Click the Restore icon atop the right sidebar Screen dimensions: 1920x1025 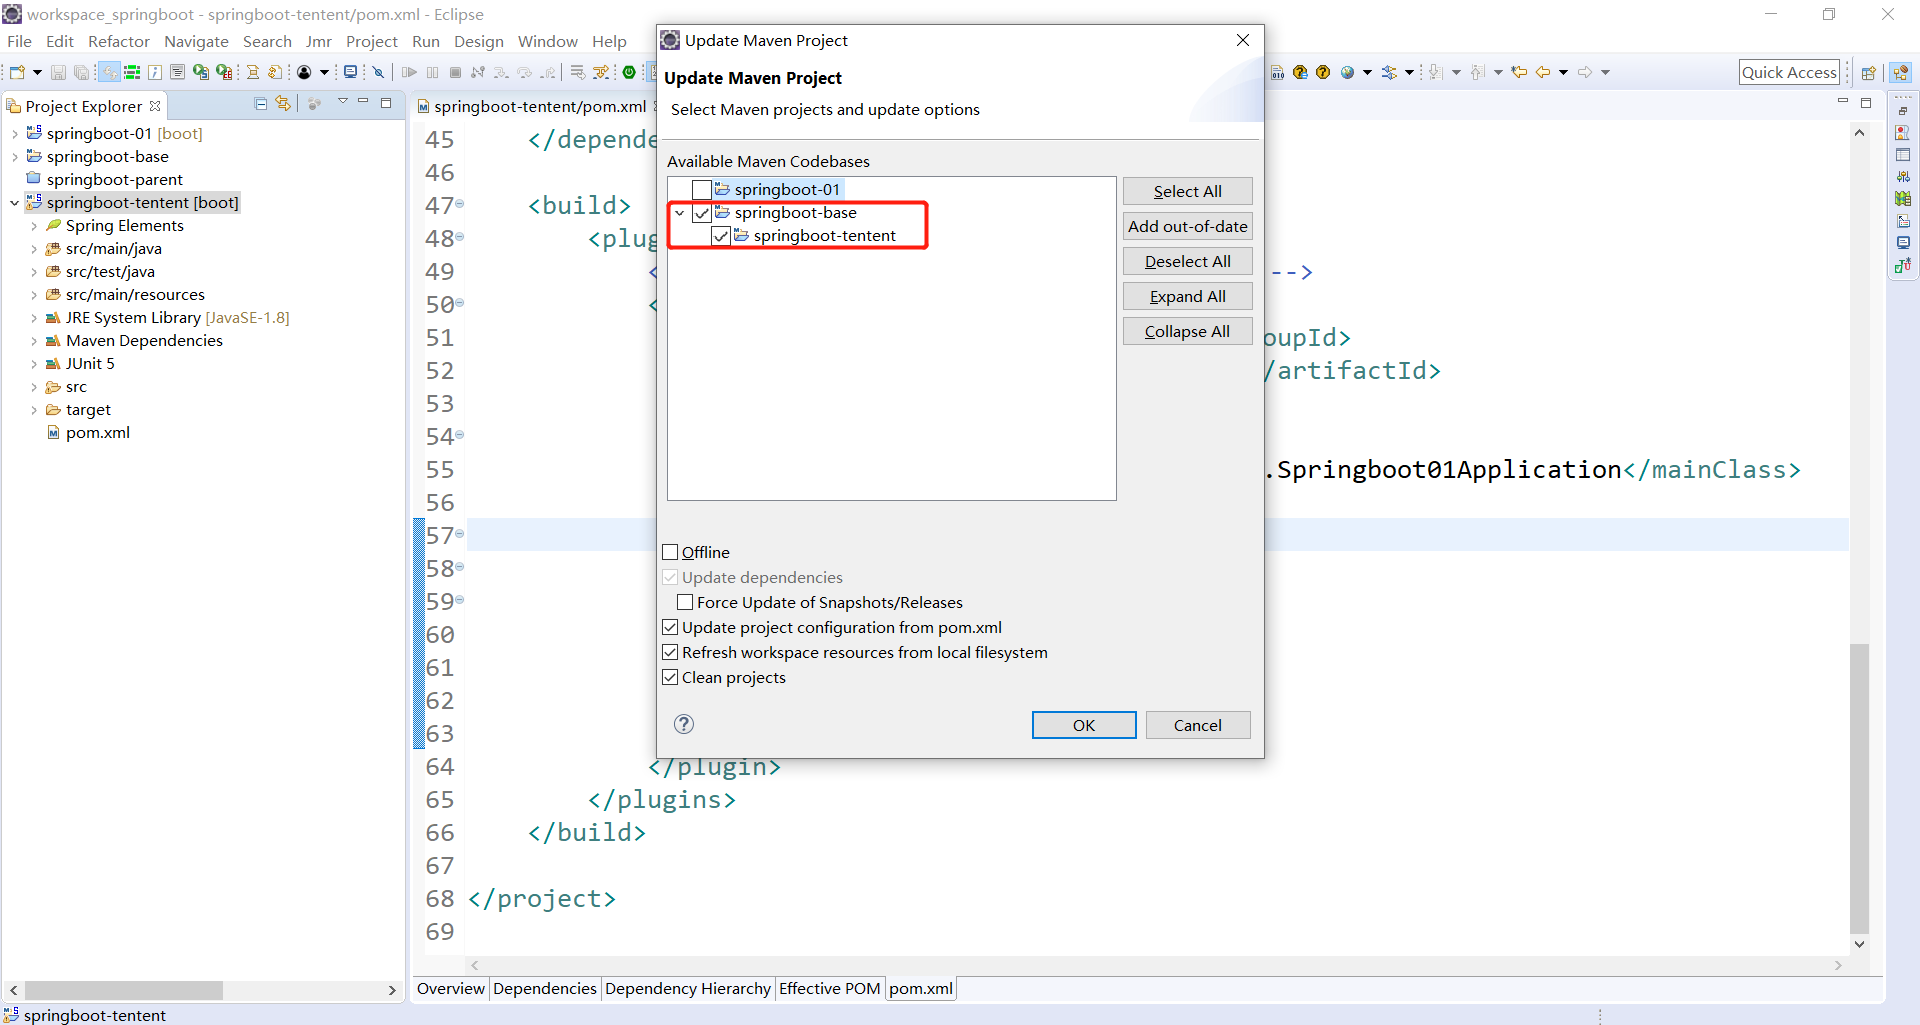coord(1902,110)
